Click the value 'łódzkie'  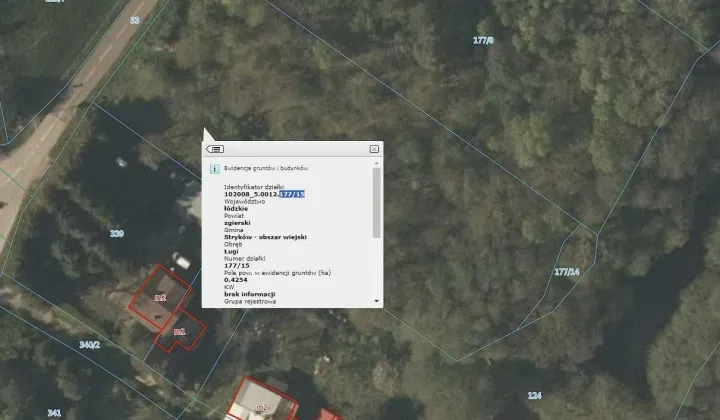(x=236, y=208)
